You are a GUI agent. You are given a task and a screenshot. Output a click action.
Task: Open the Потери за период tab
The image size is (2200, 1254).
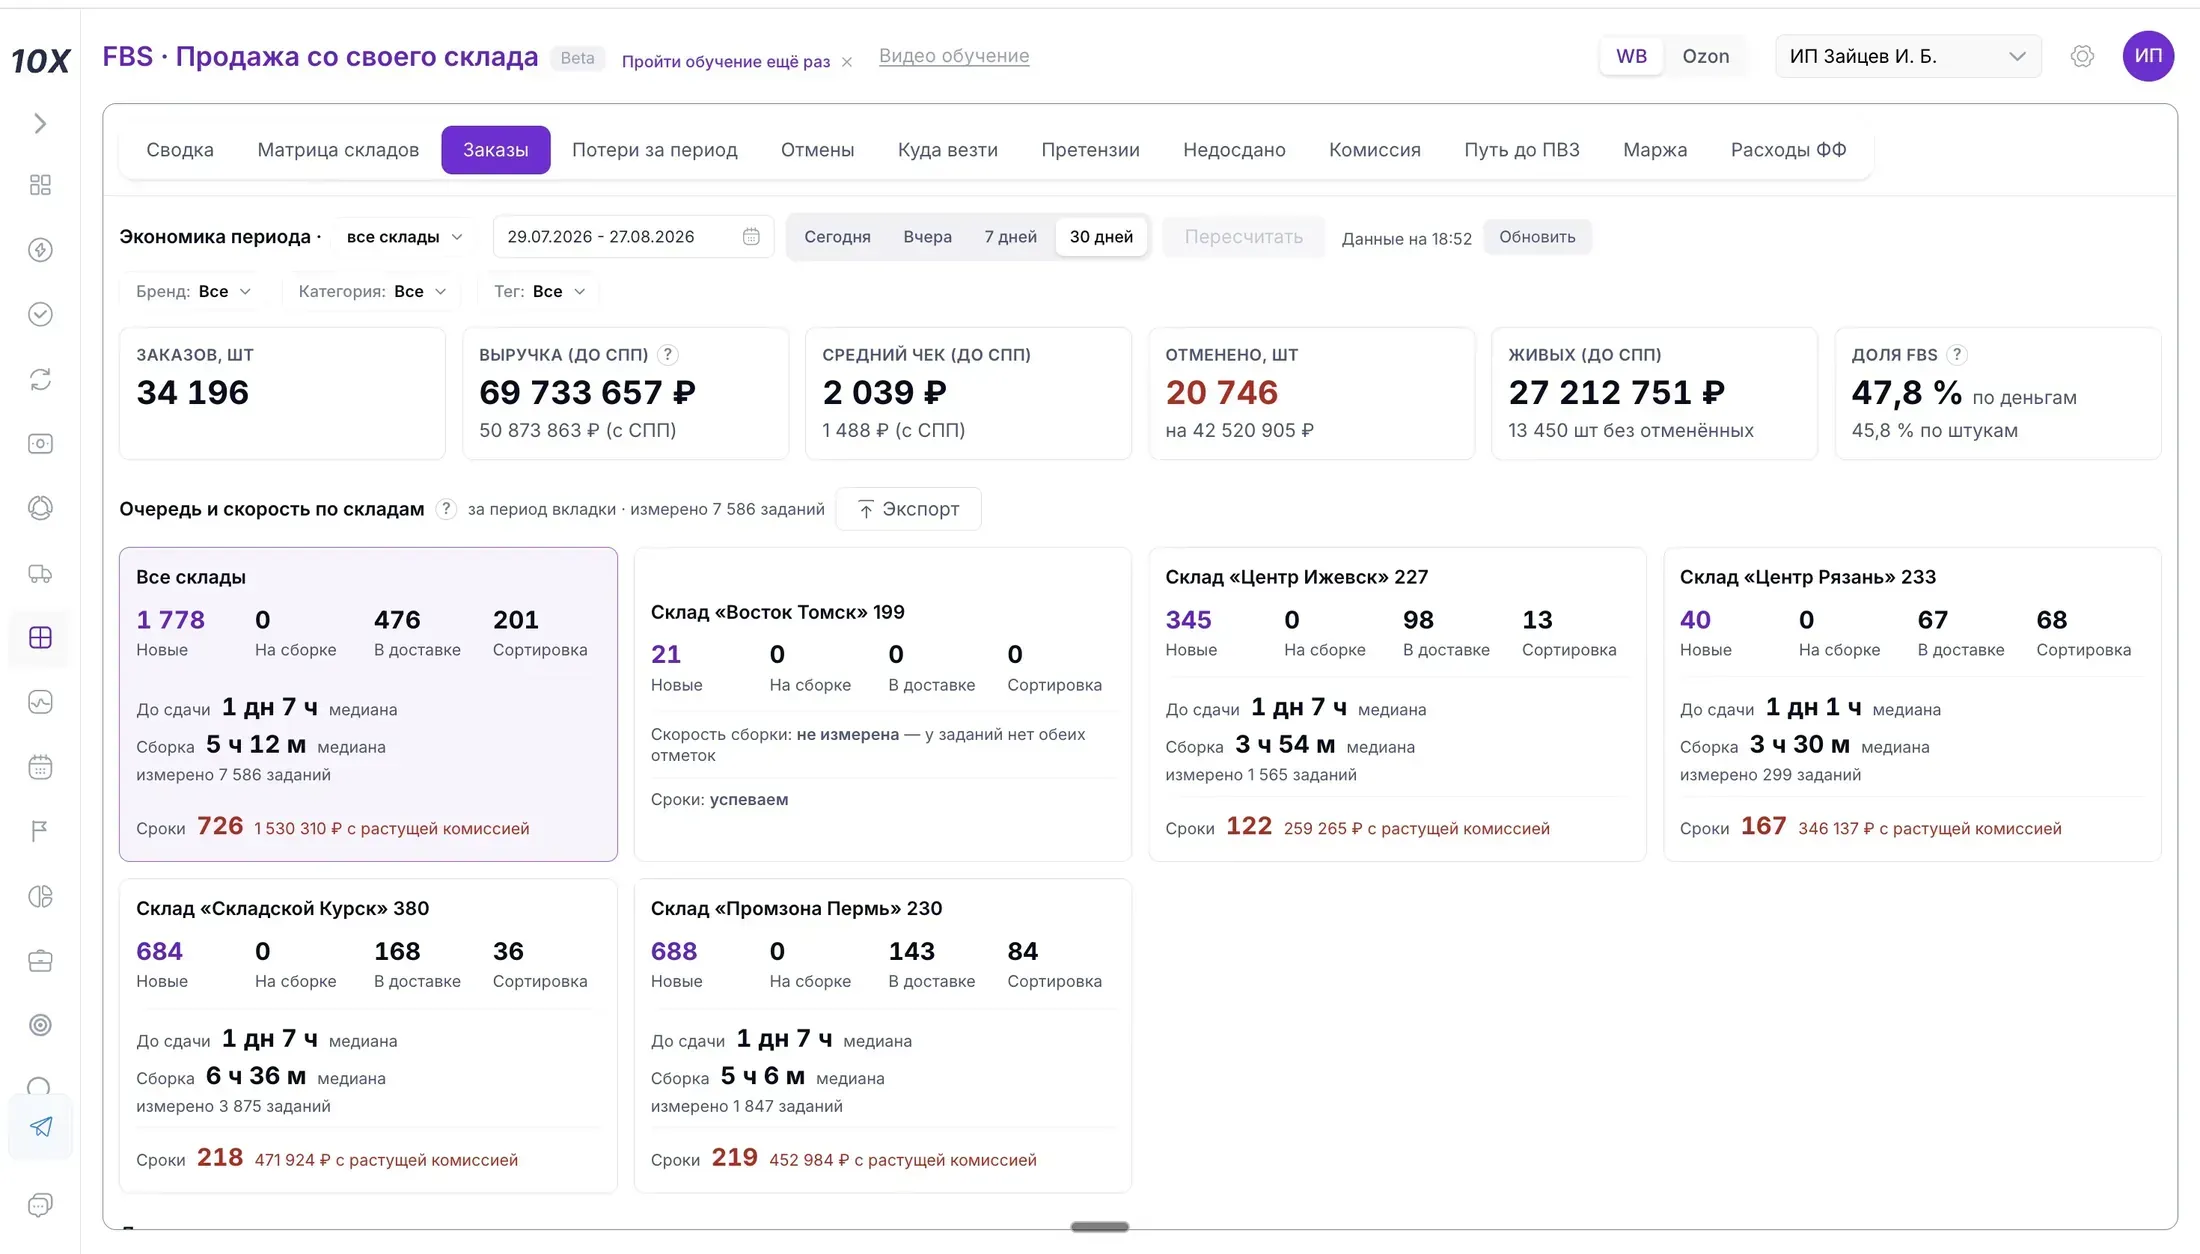(655, 150)
